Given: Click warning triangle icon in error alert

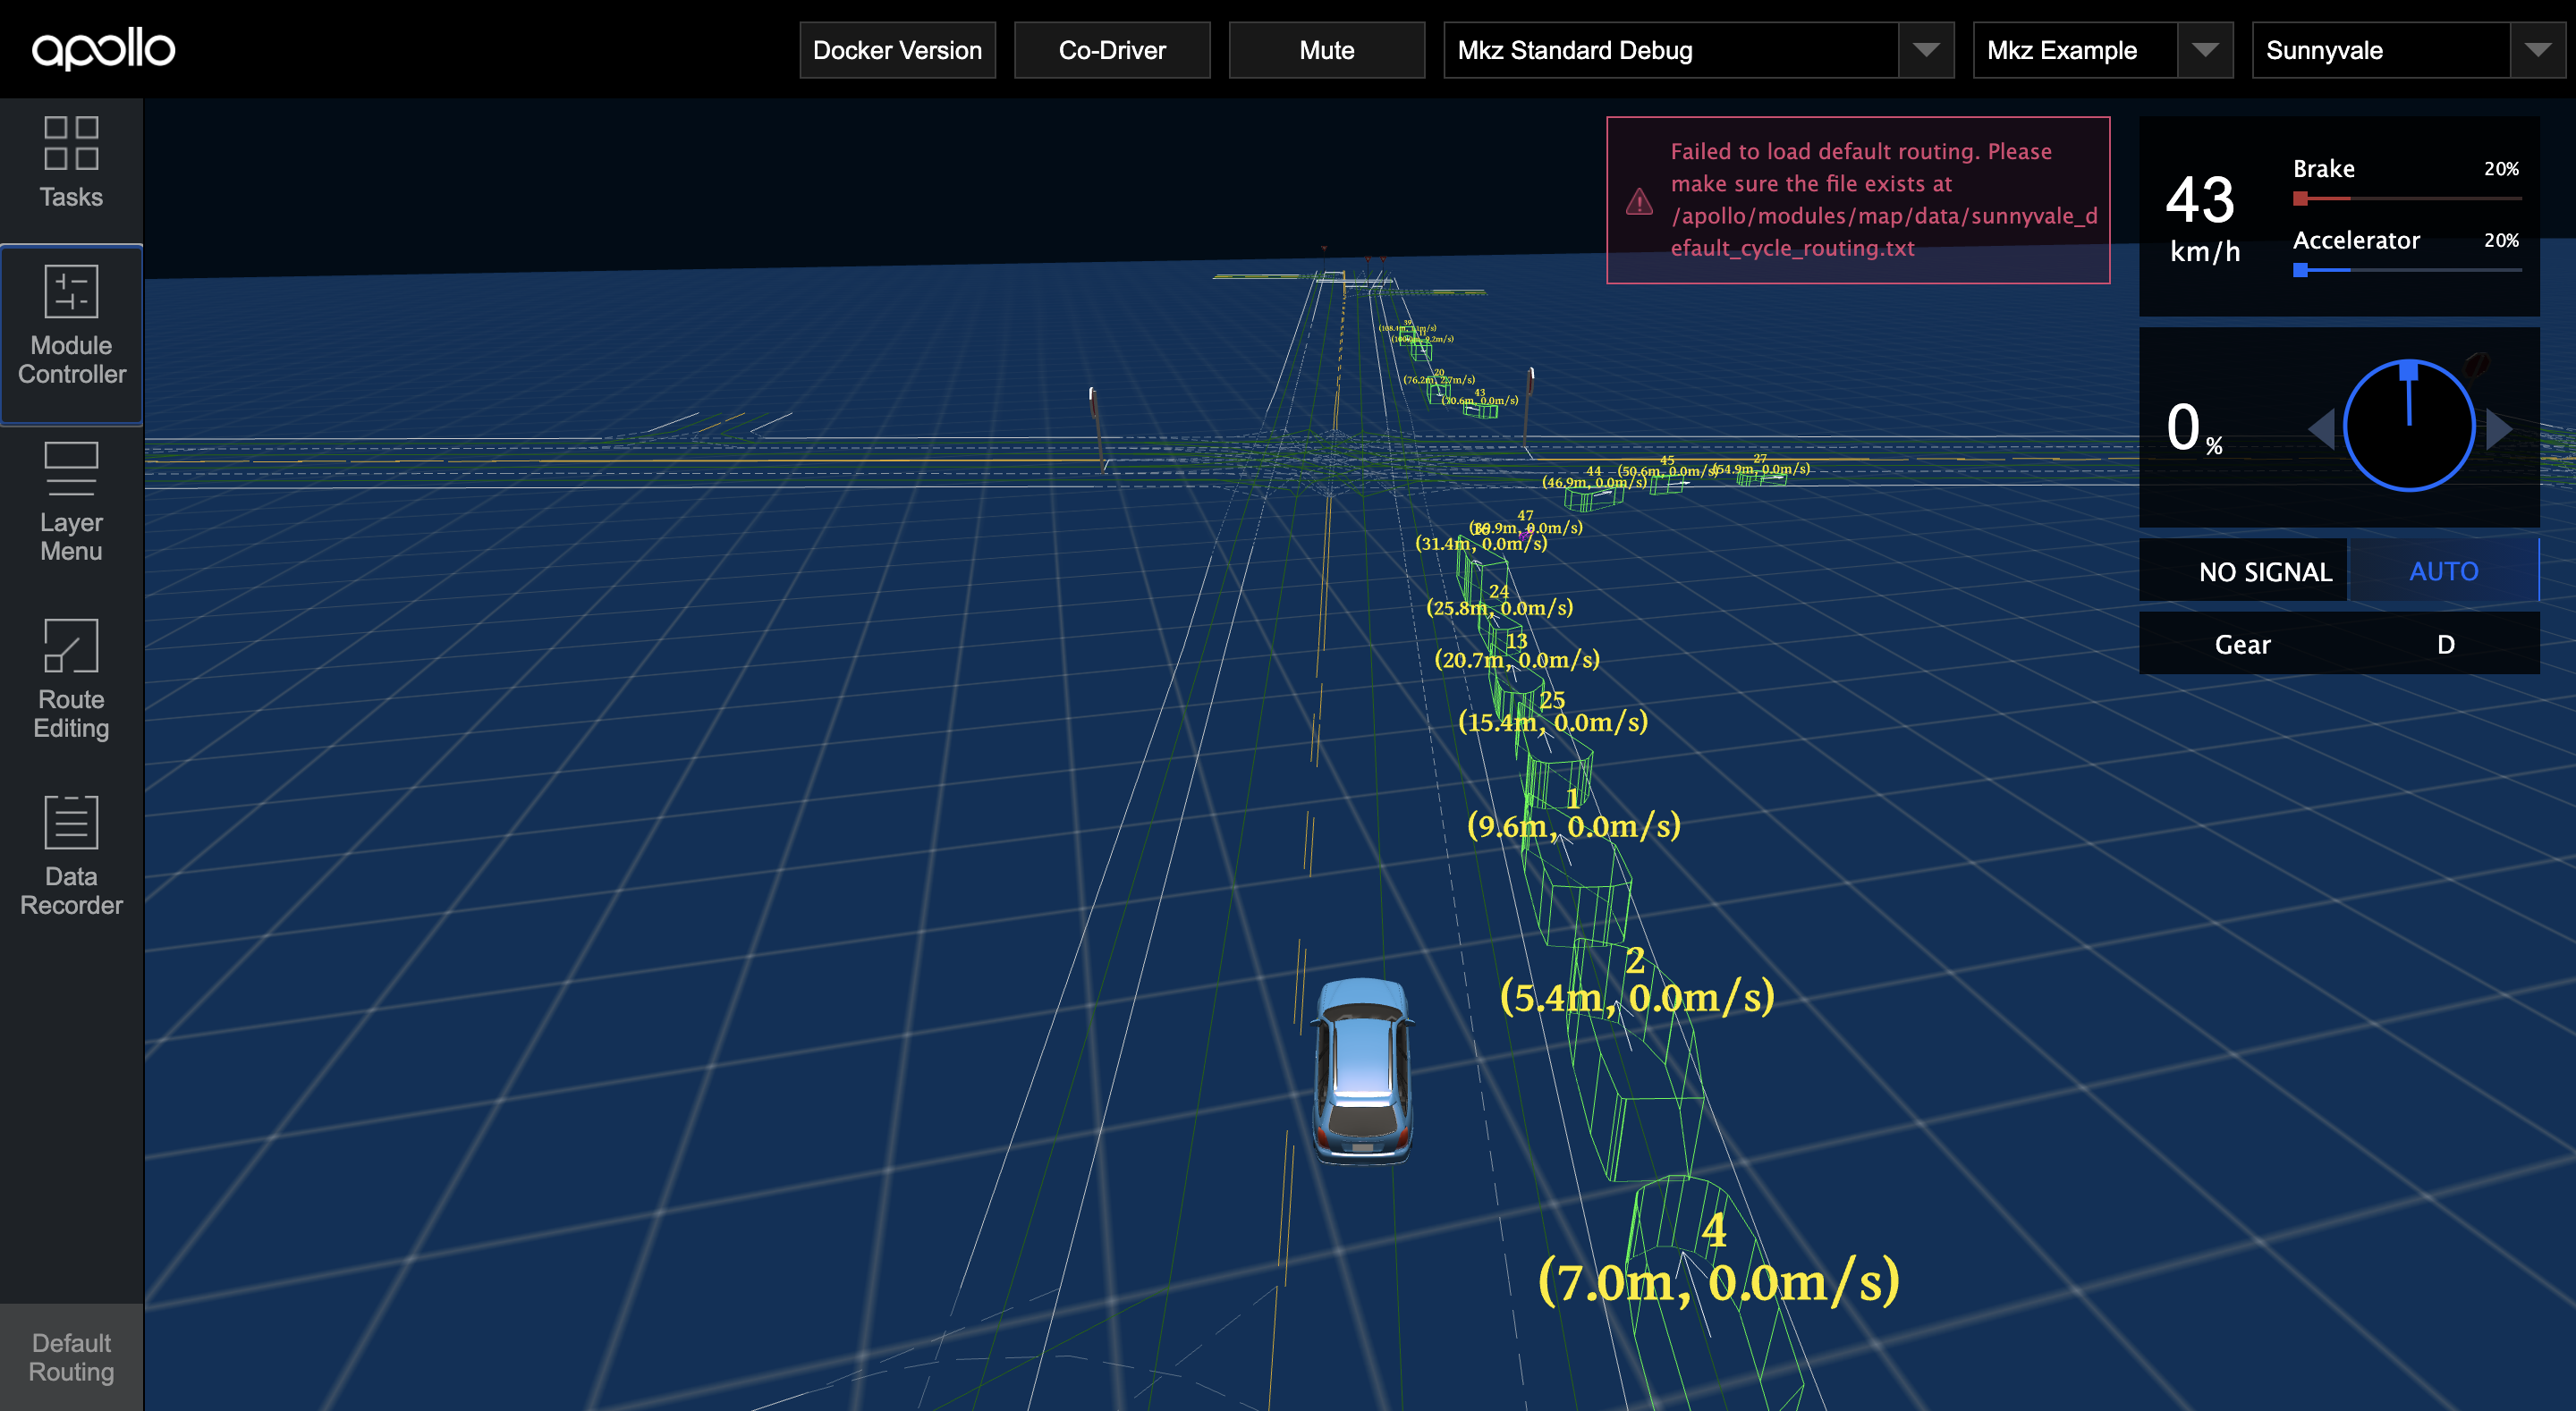Looking at the screenshot, I should tap(1639, 201).
